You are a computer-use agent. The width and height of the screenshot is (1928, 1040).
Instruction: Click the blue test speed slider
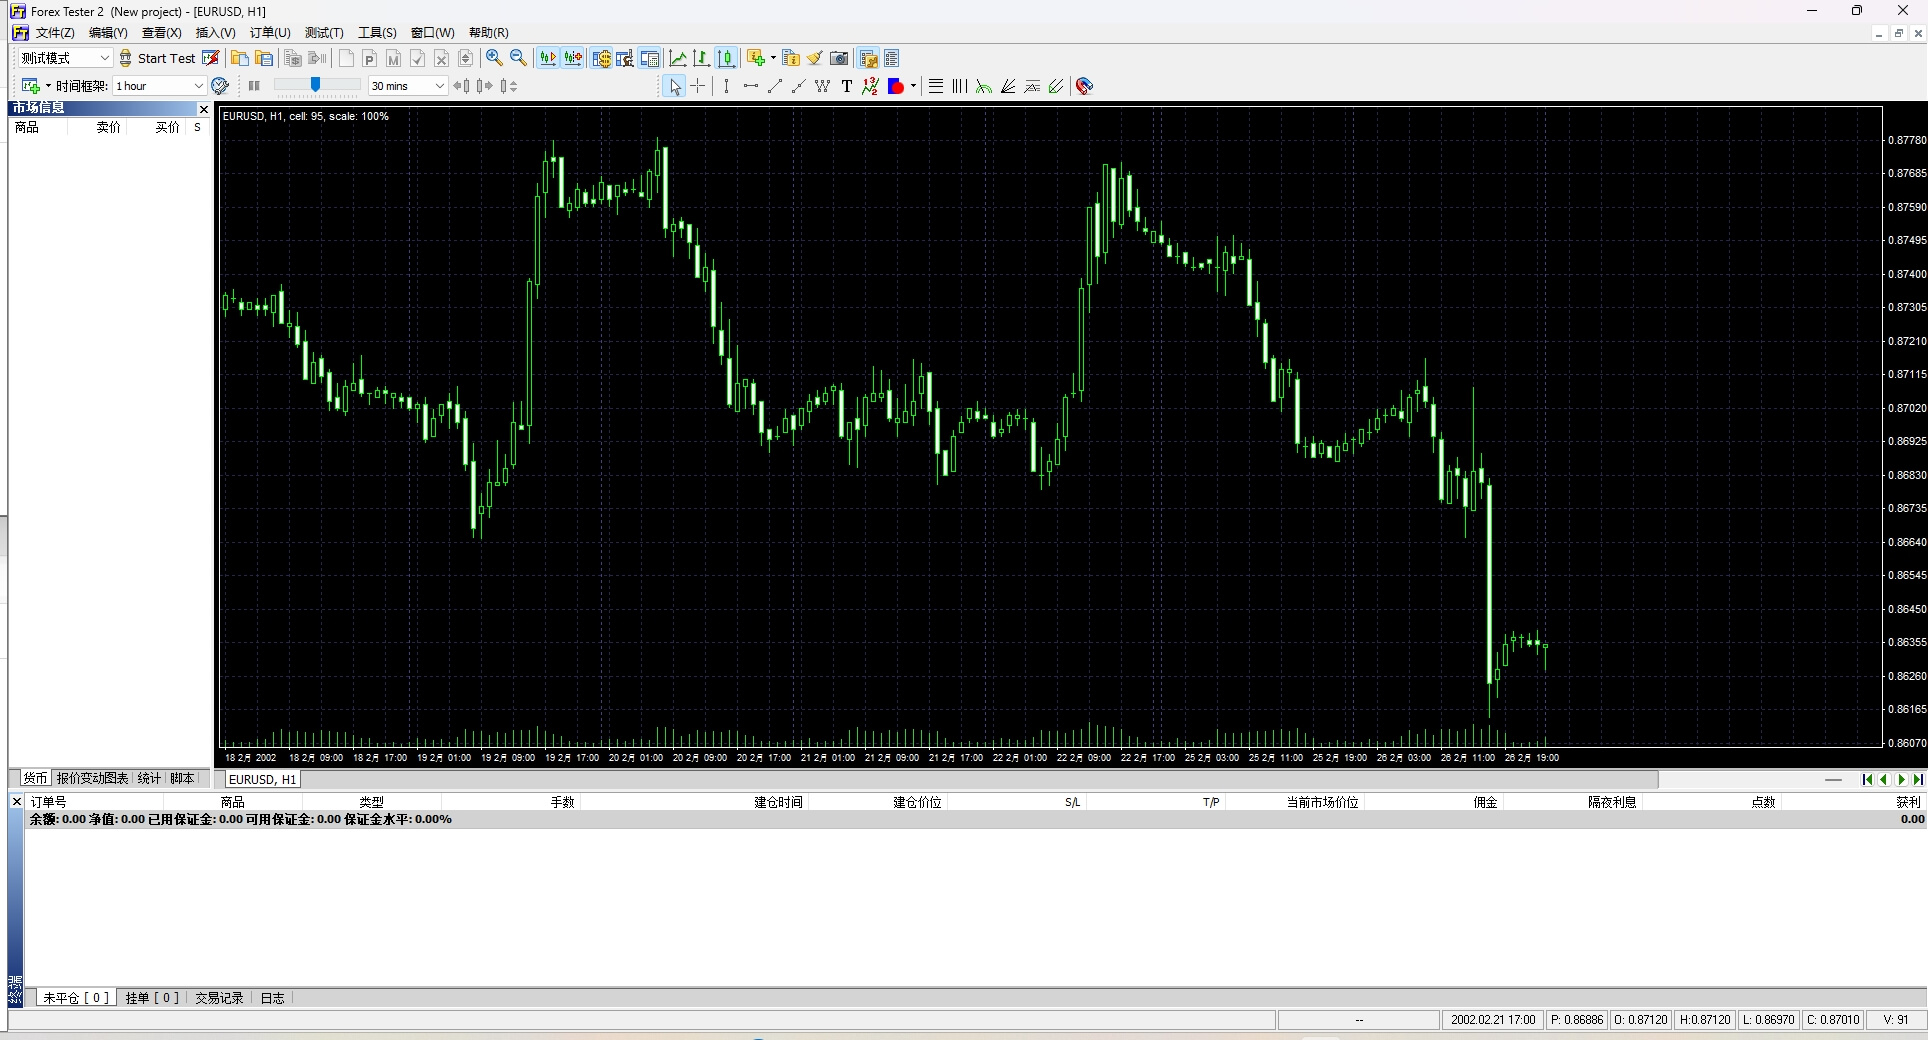click(x=315, y=86)
